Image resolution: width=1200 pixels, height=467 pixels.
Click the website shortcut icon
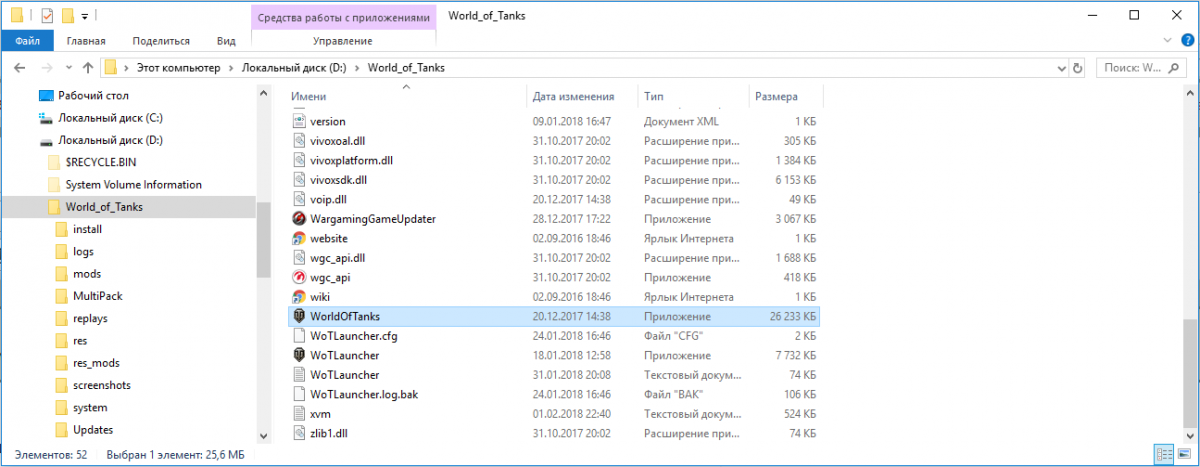click(x=298, y=238)
